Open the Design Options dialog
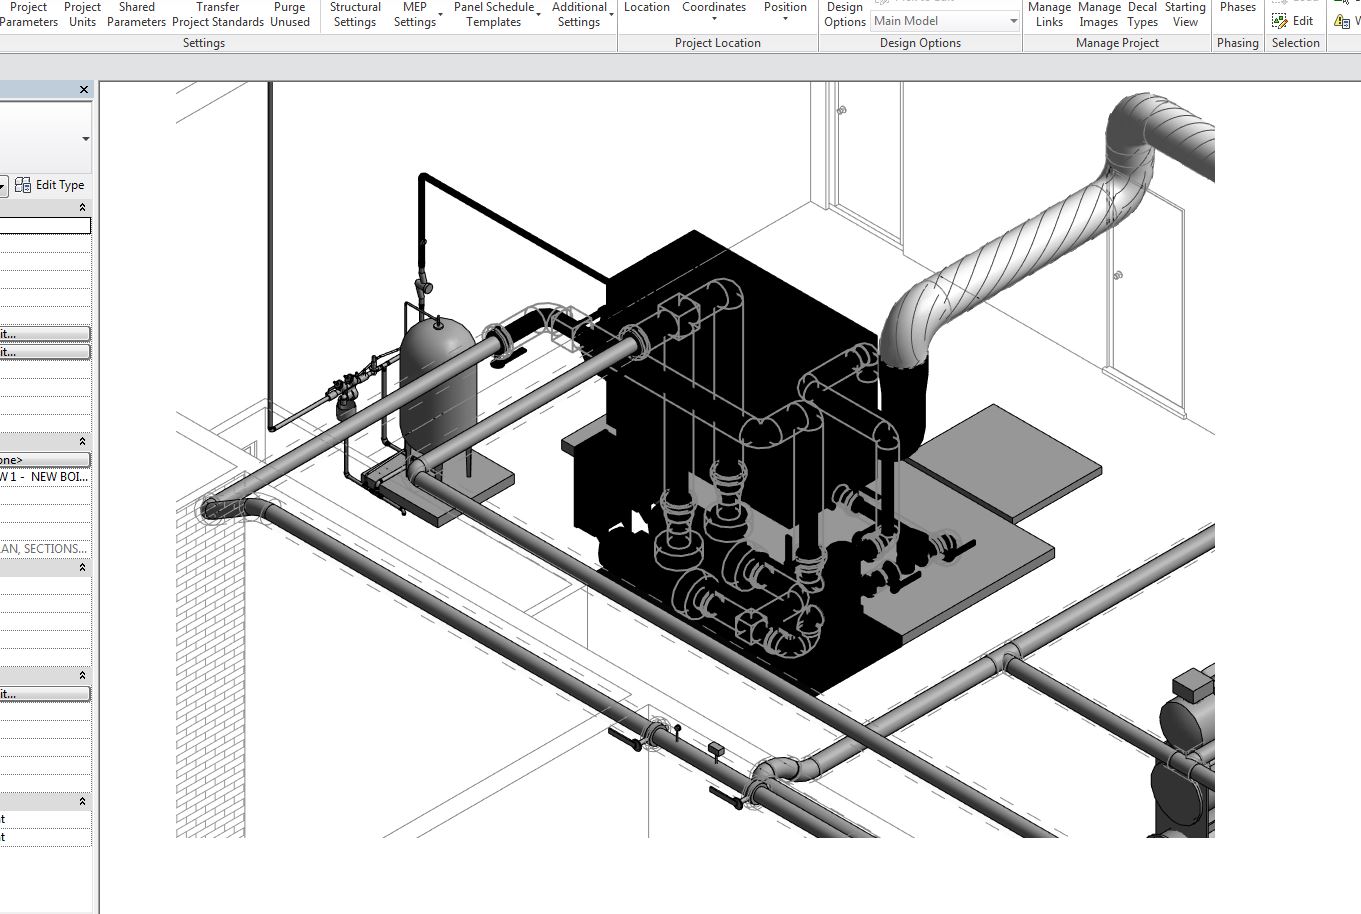1361x914 pixels. (845, 14)
